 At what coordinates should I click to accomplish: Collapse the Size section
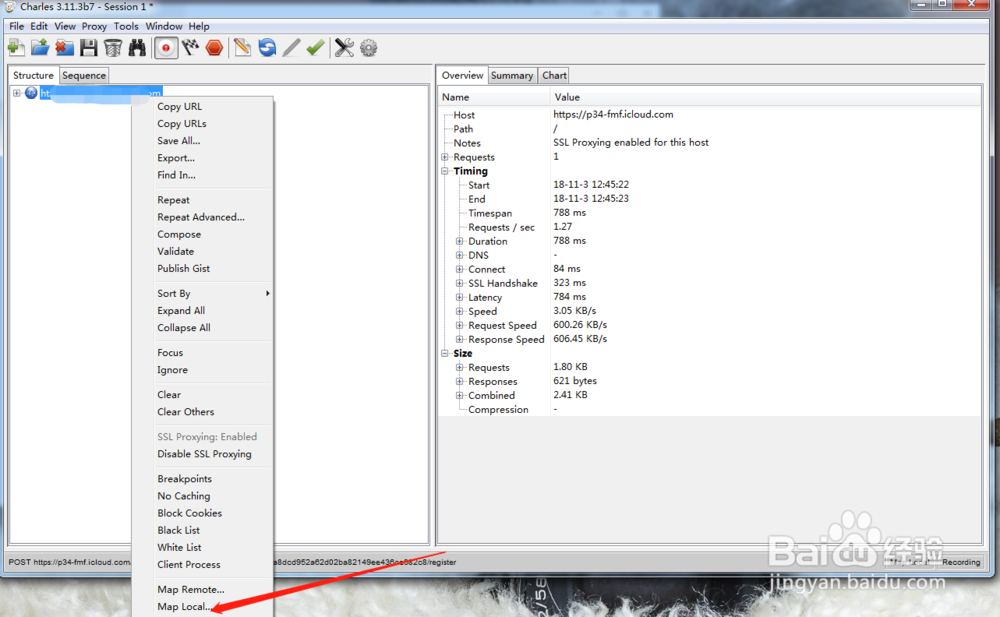pyautogui.click(x=445, y=353)
